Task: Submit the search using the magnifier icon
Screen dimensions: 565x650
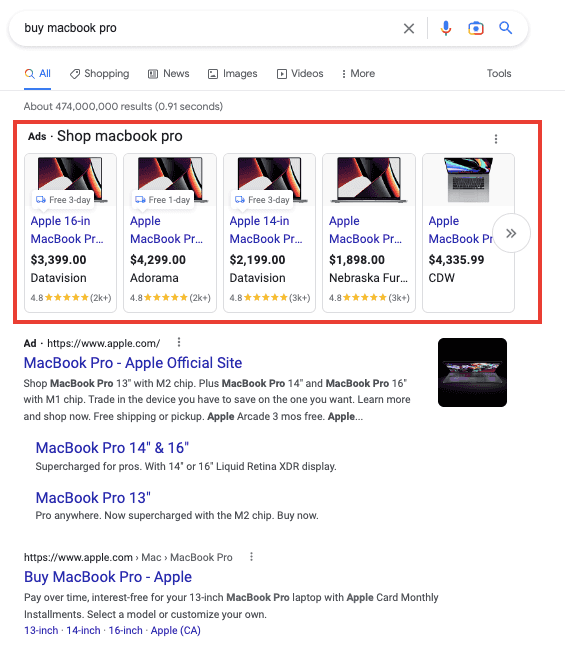Action: click(505, 28)
